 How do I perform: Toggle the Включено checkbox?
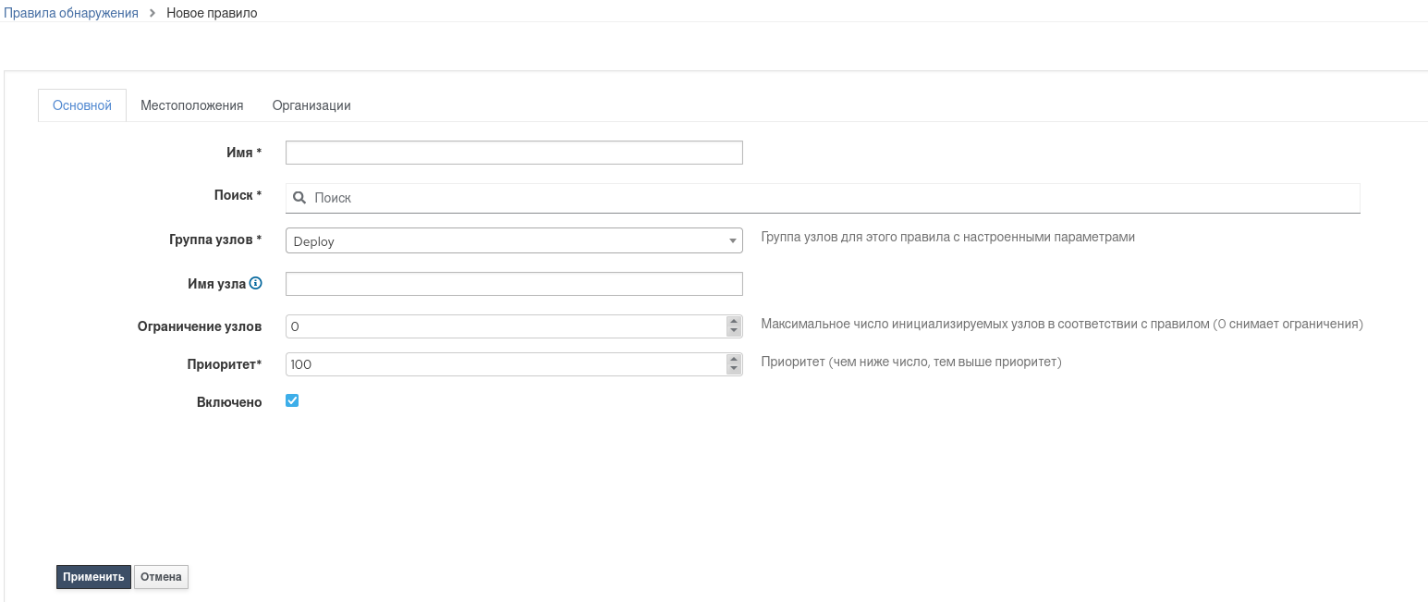(293, 401)
